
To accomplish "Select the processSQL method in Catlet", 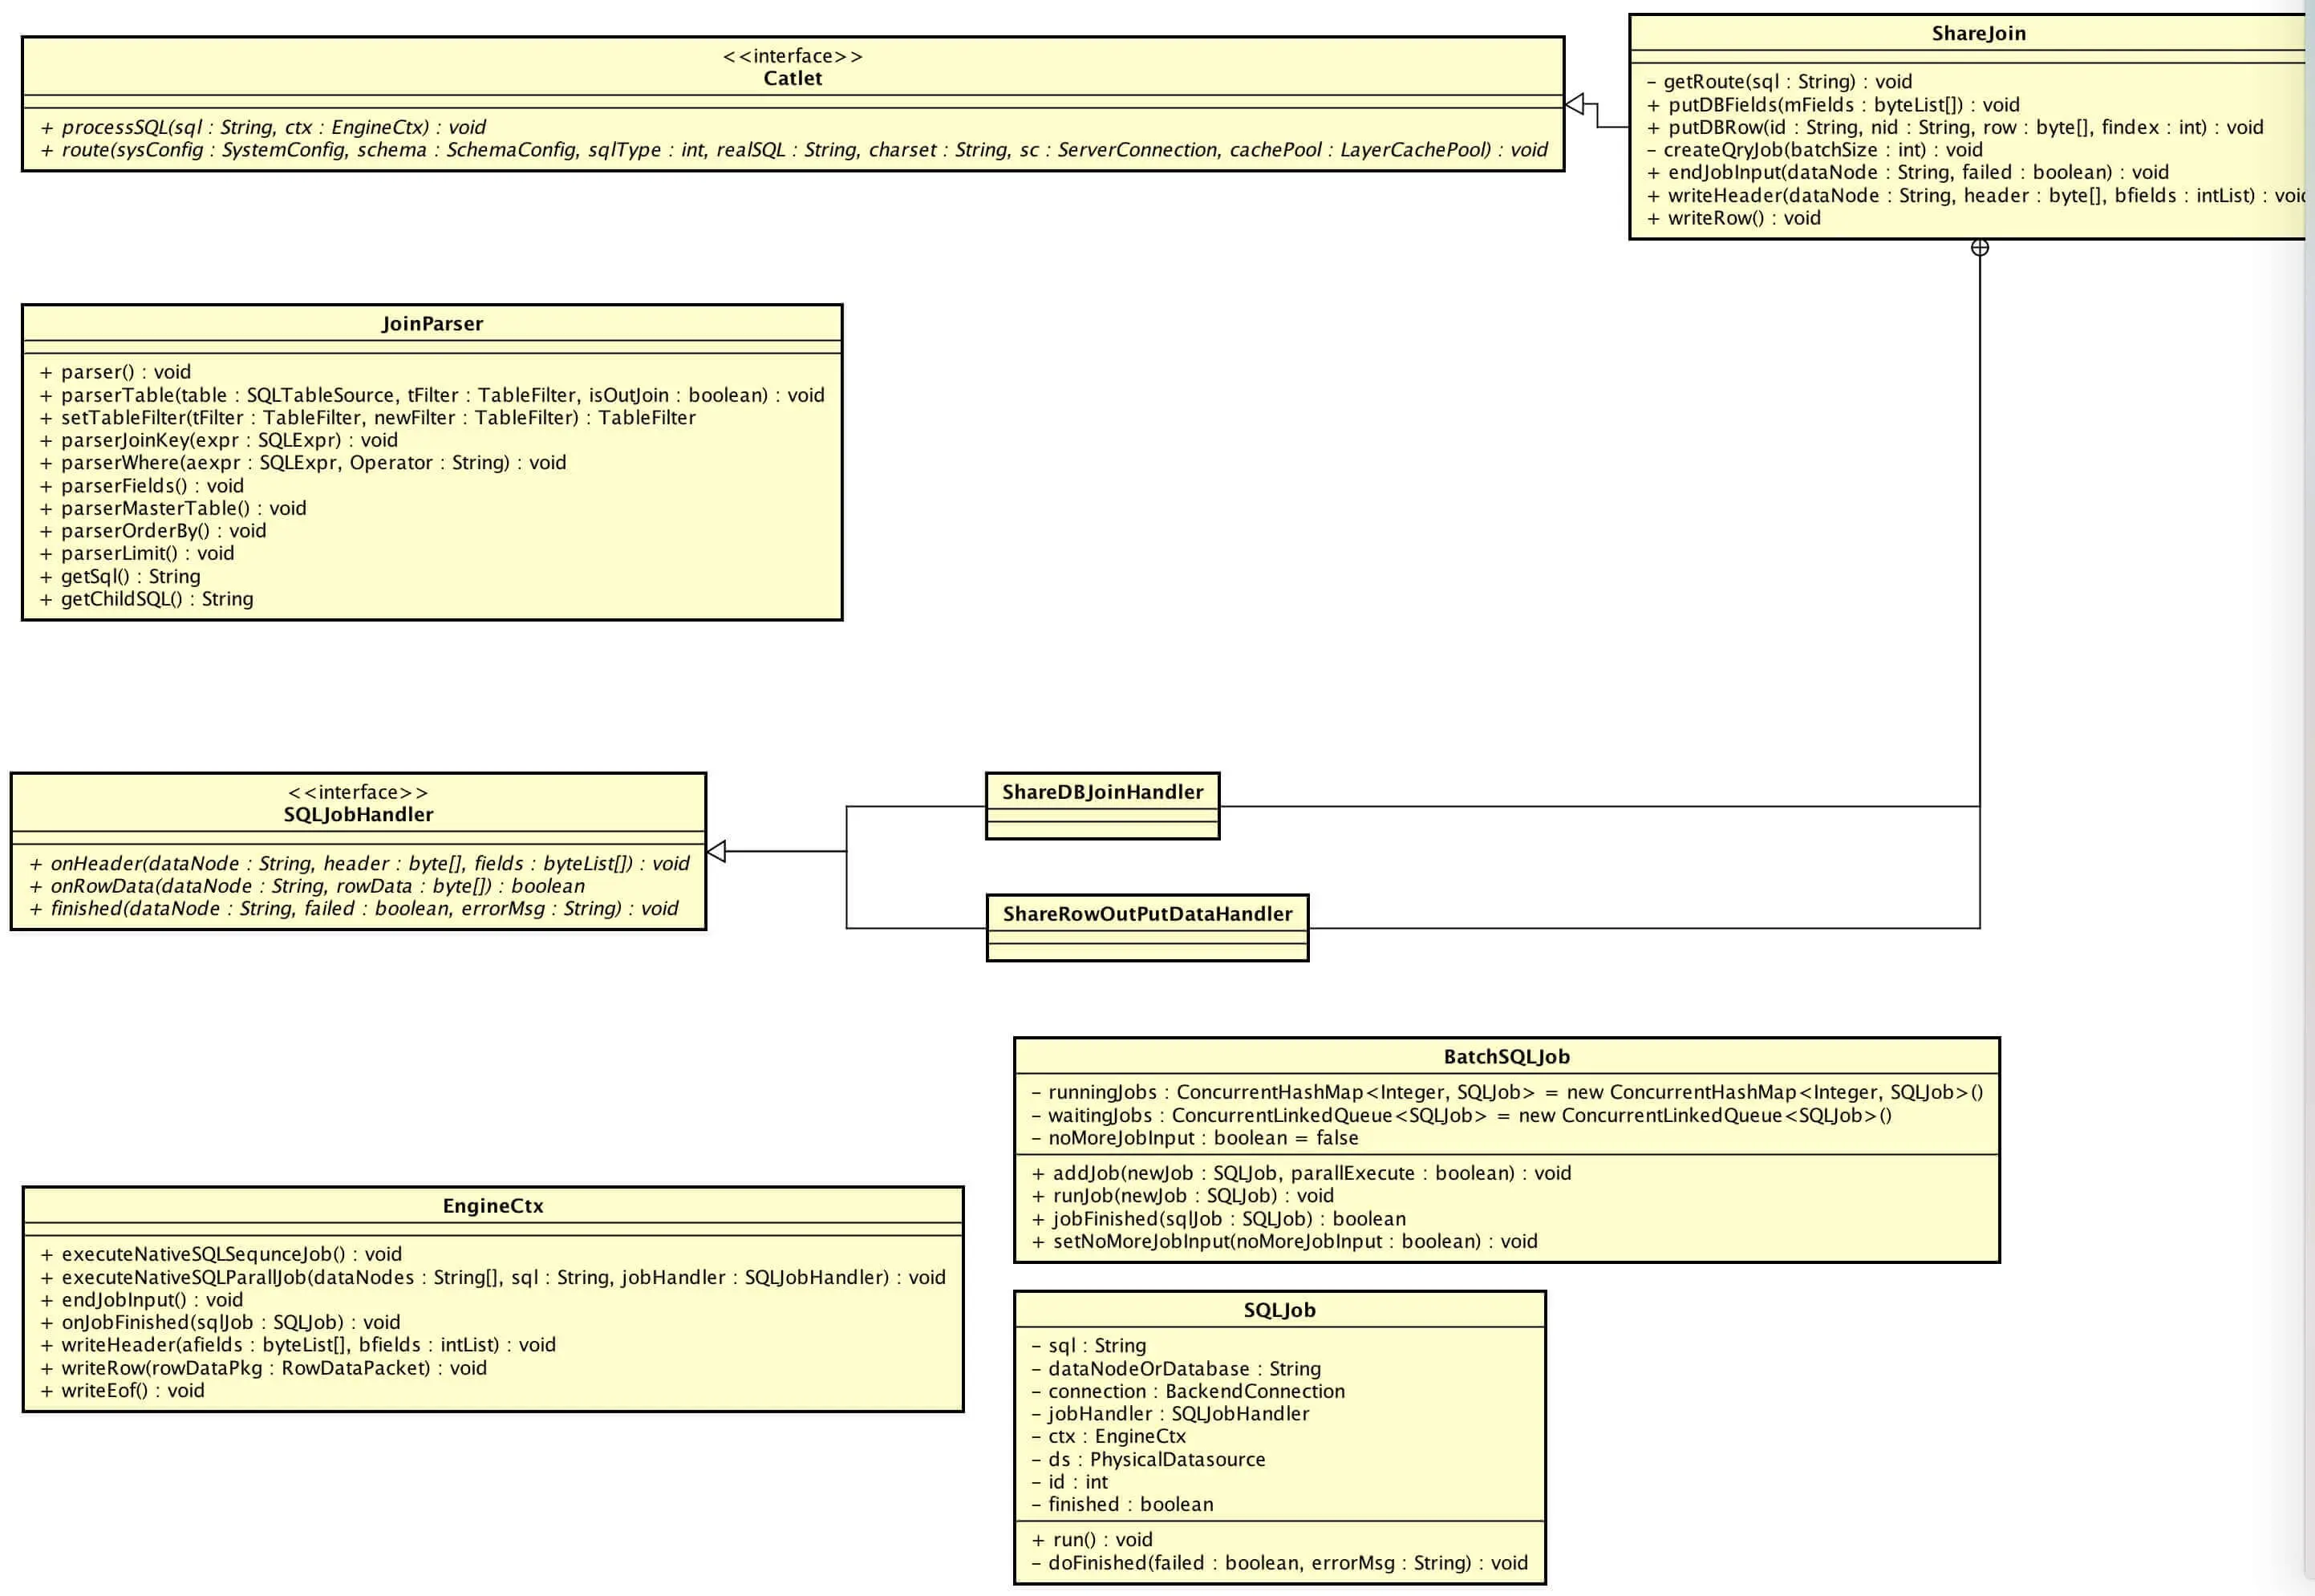I will click(264, 127).
